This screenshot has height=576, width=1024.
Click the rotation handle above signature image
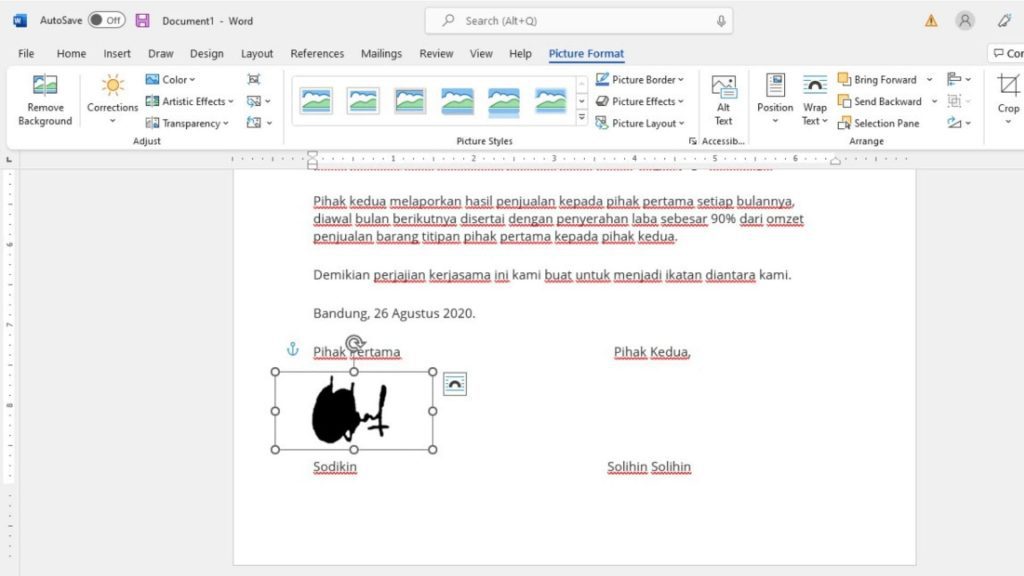pos(354,343)
